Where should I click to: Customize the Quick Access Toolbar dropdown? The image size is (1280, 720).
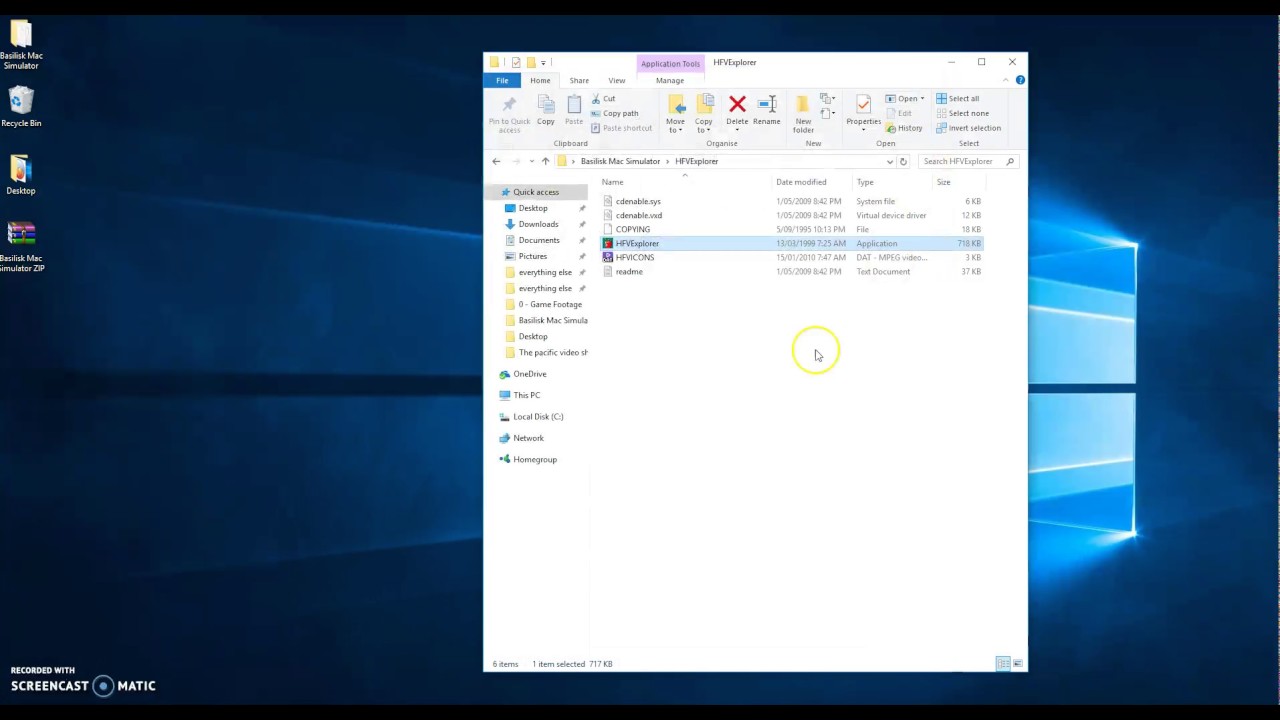pos(543,62)
